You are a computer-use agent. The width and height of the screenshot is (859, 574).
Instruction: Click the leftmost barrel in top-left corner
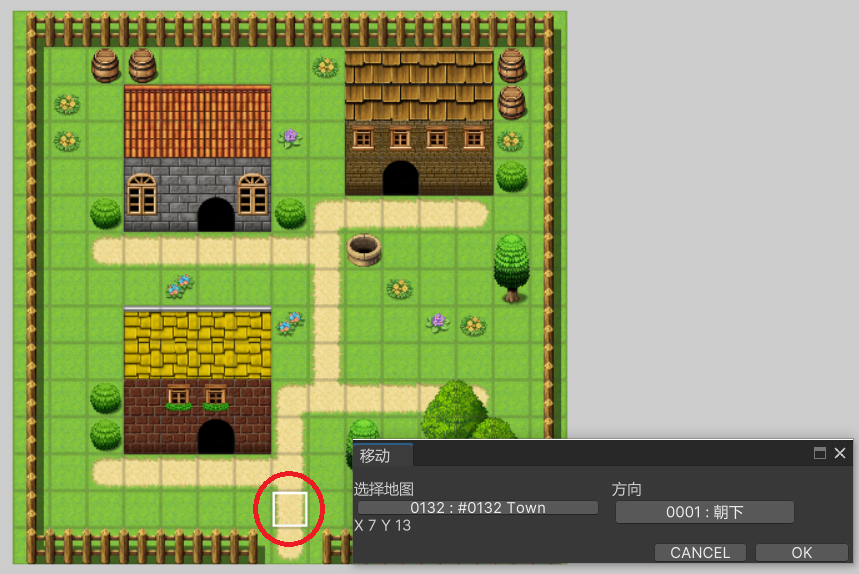coord(105,66)
